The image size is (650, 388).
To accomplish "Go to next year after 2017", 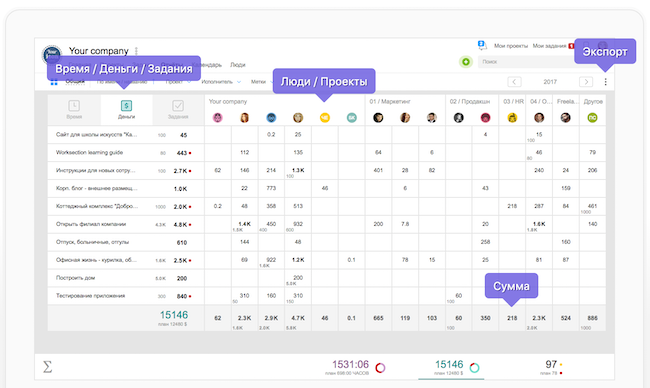I will pyautogui.click(x=586, y=82).
